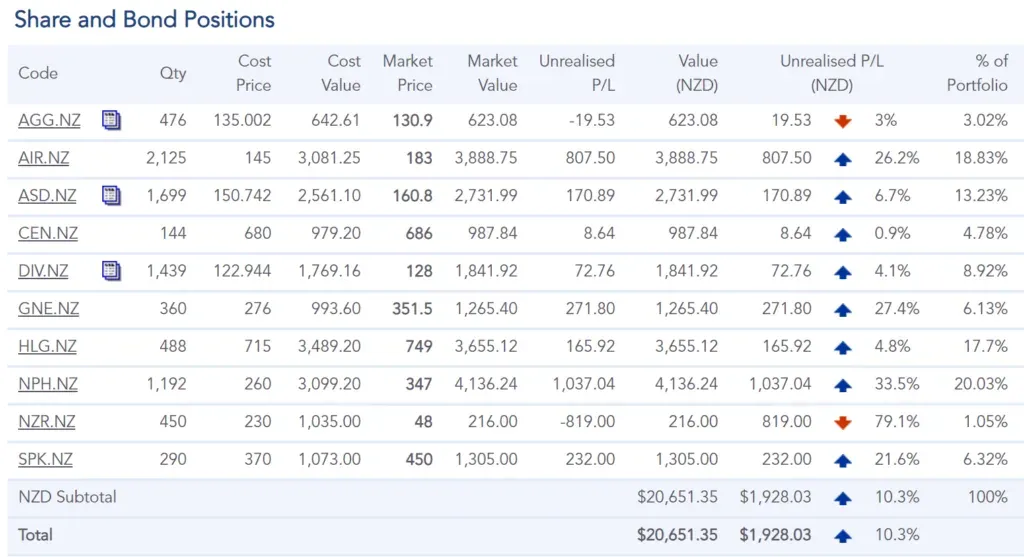Select the 1,841.92 market value cell

pyautogui.click(x=487, y=271)
